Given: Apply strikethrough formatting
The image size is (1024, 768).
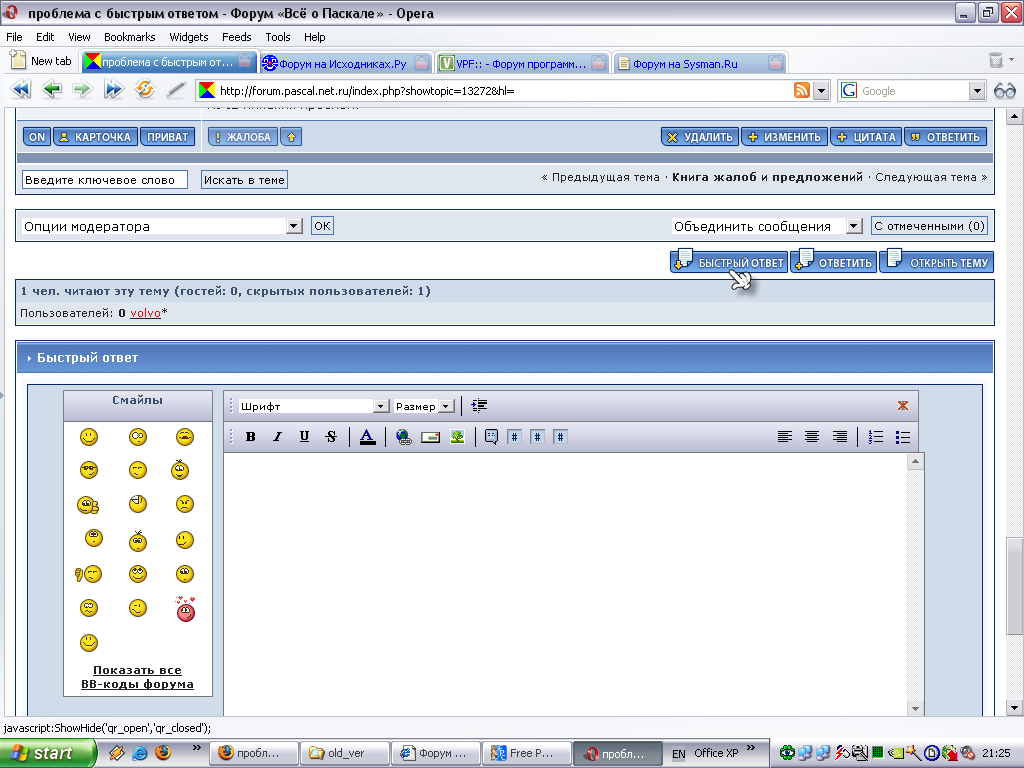Looking at the screenshot, I should pyautogui.click(x=331, y=437).
